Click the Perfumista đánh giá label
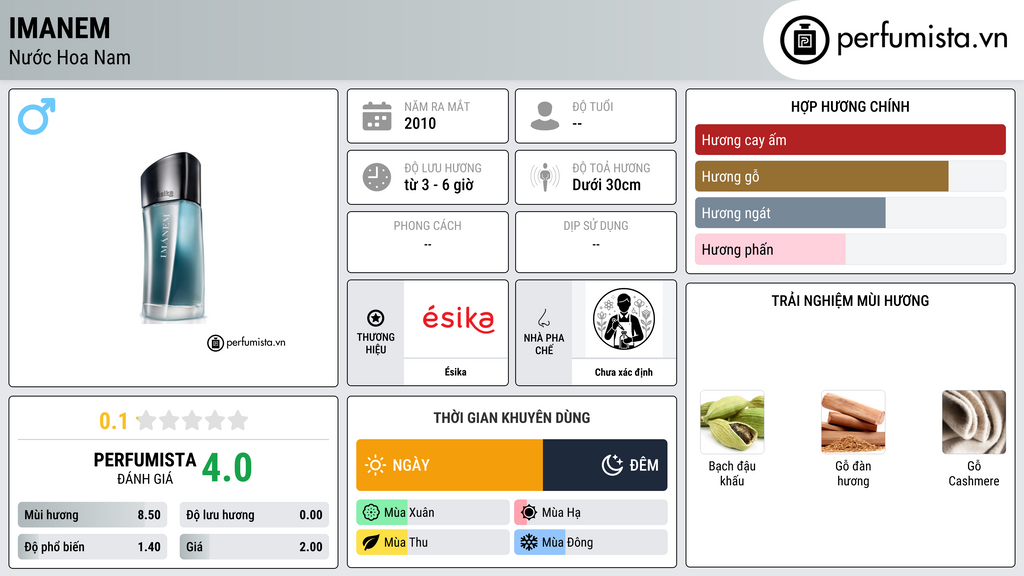The image size is (1024, 576). (x=145, y=469)
